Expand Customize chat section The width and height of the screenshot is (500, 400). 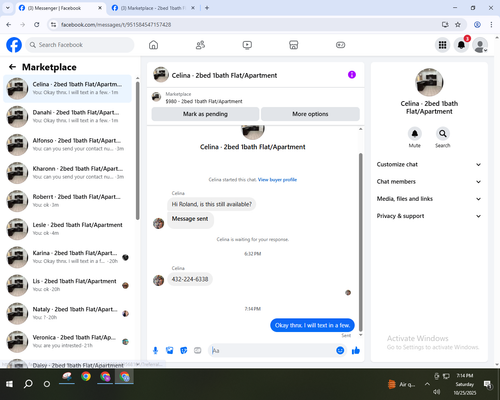click(429, 164)
